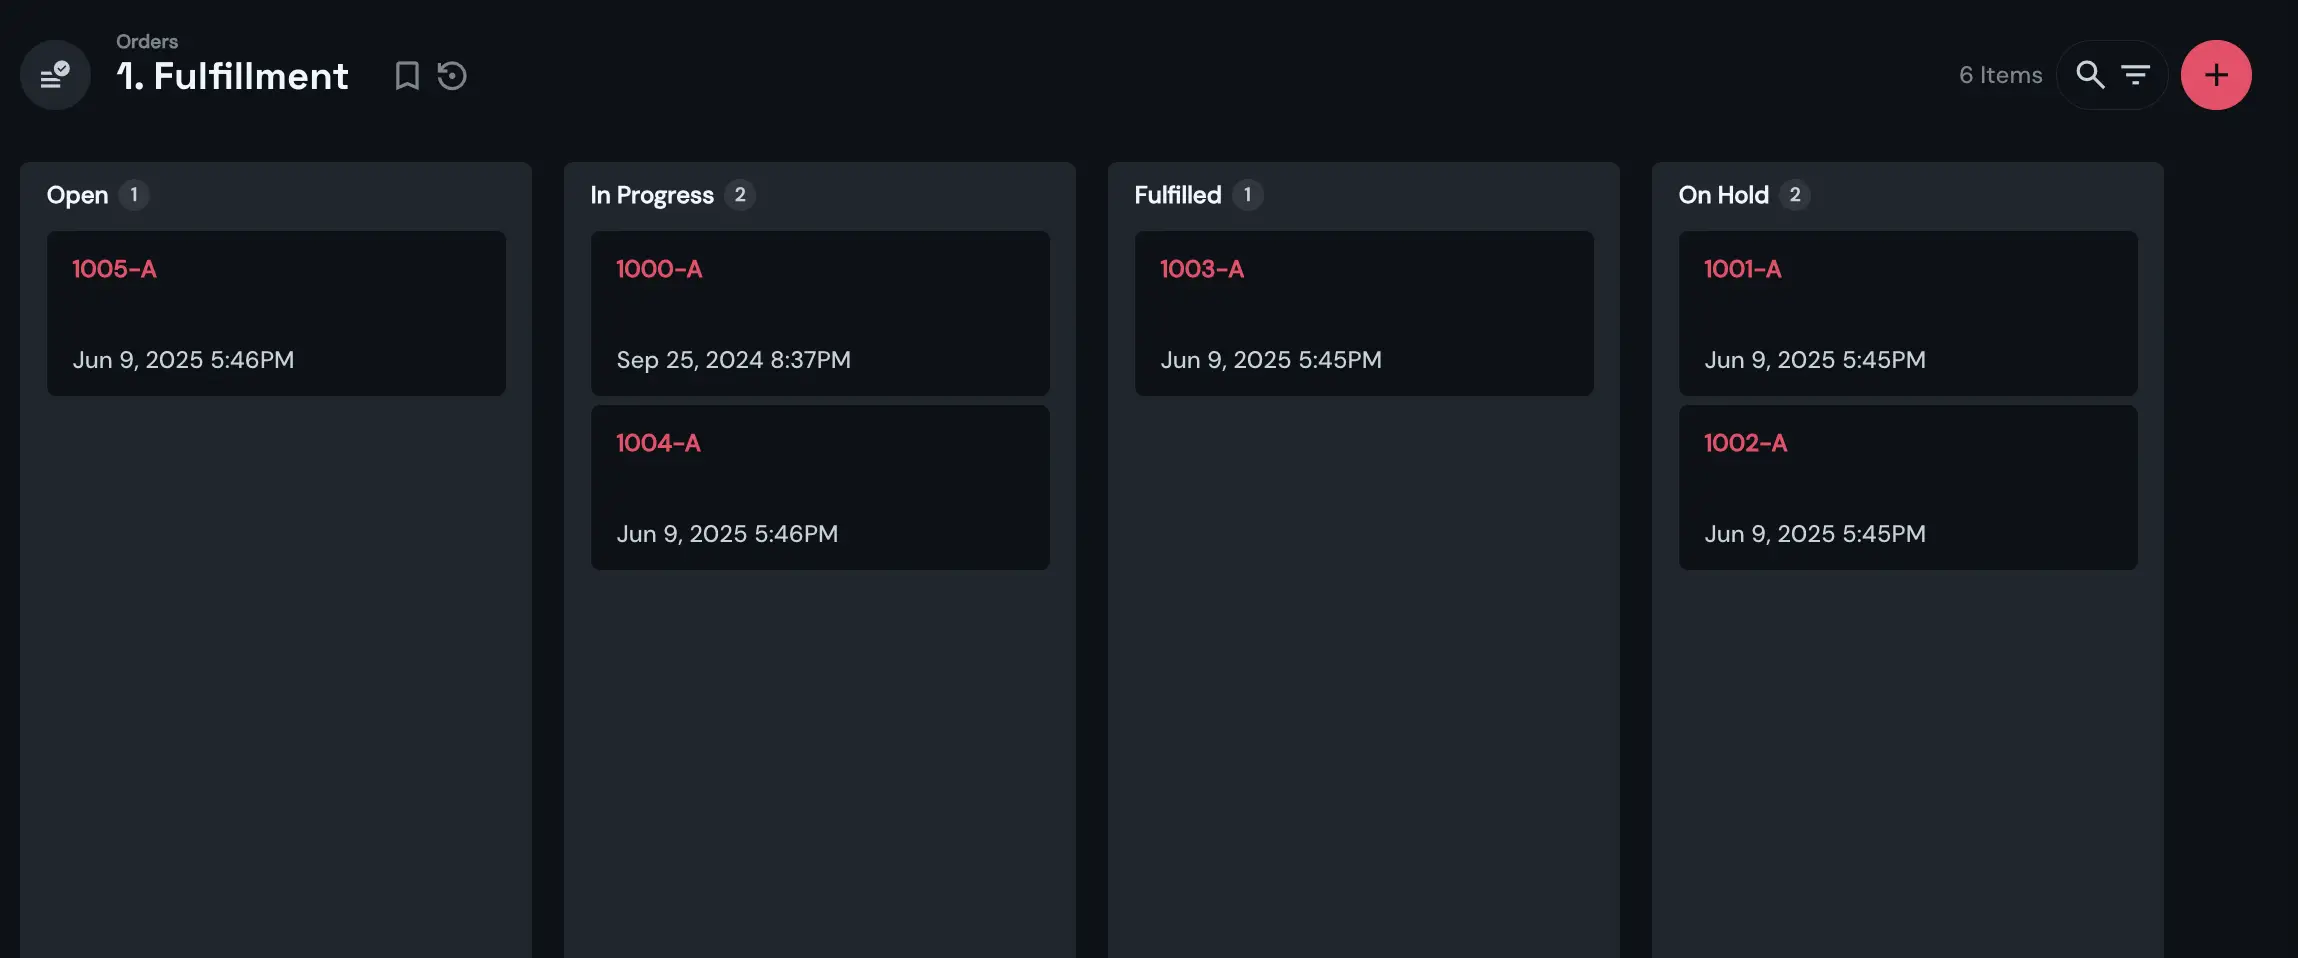Viewport: 2298px width, 958px height.
Task: Bookmark the Fulfillment view
Action: (406, 75)
